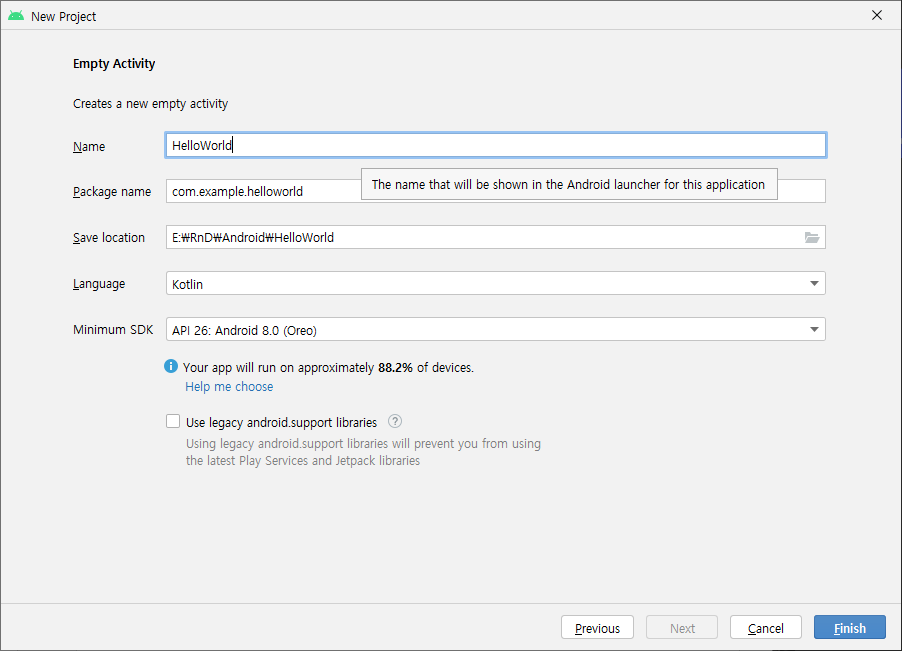Open the Language dropdown showing Kotlin
The height and width of the screenshot is (651, 902).
[495, 284]
